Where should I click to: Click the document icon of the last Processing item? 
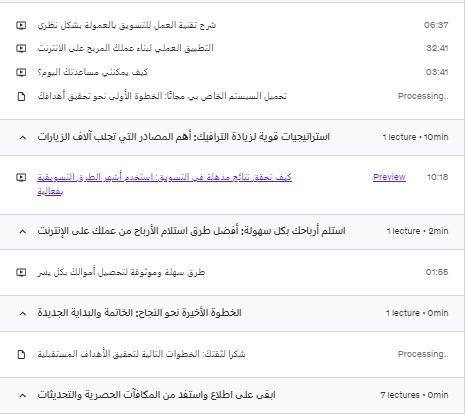tap(21, 354)
